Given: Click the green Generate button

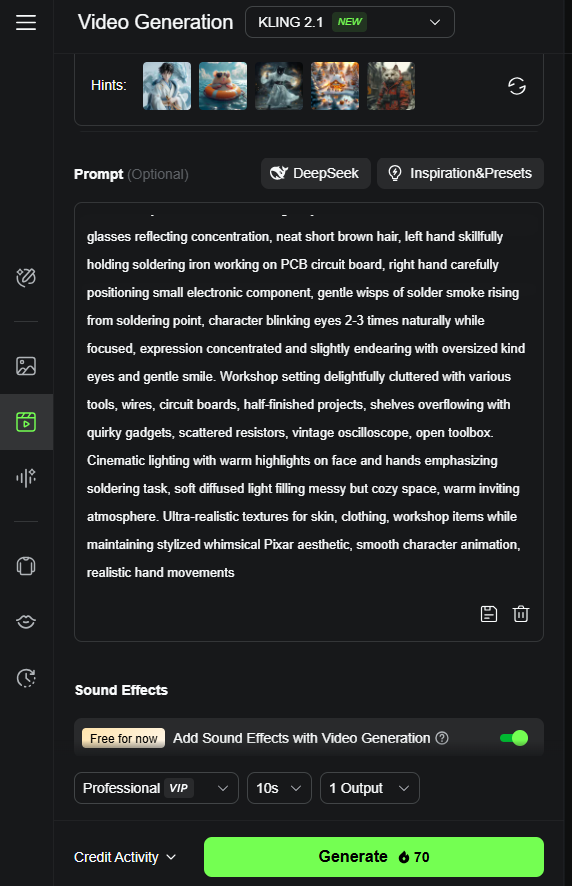Looking at the screenshot, I should click(374, 857).
